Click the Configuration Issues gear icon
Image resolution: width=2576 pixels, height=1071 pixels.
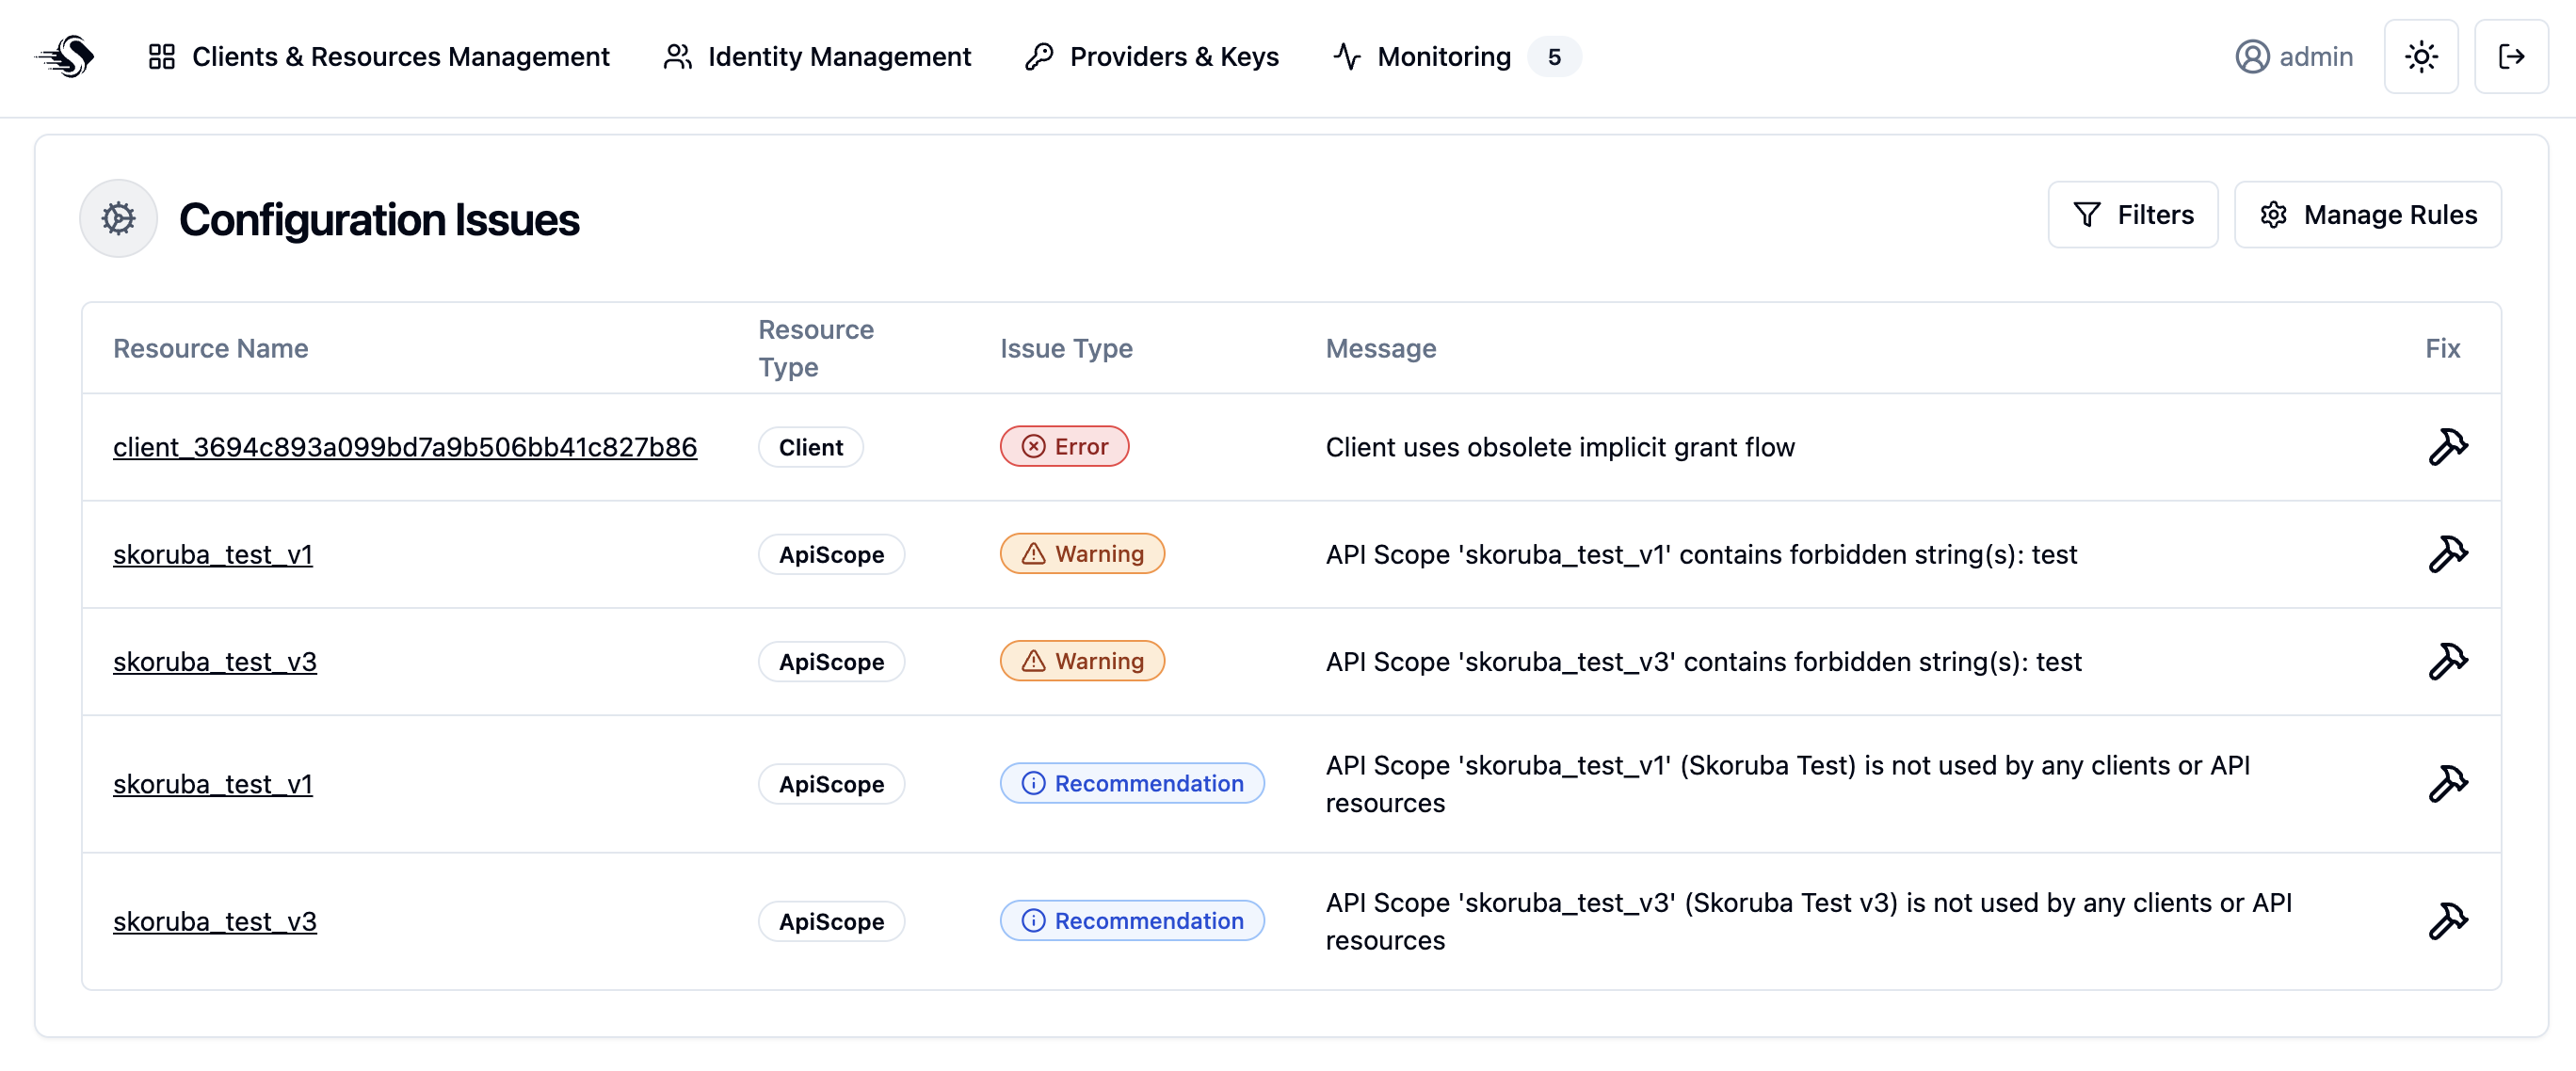tap(118, 218)
